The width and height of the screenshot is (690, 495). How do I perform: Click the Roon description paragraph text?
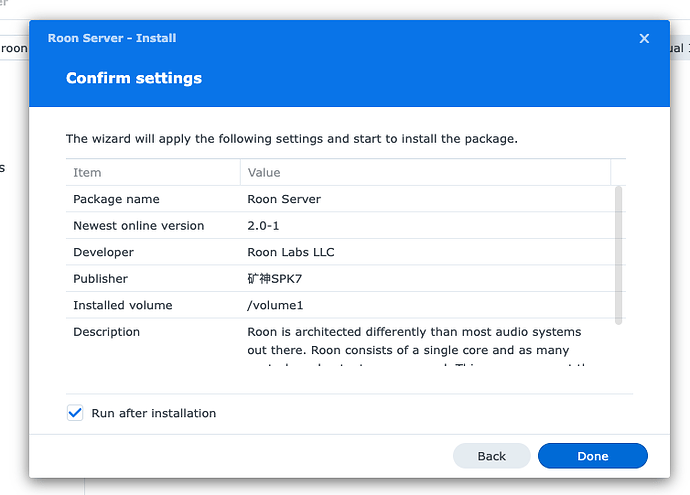[414, 341]
